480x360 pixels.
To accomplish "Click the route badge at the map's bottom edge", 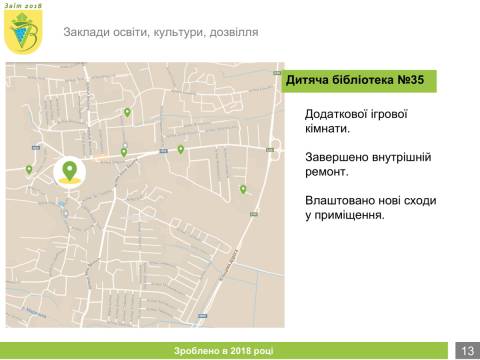I will click(202, 315).
